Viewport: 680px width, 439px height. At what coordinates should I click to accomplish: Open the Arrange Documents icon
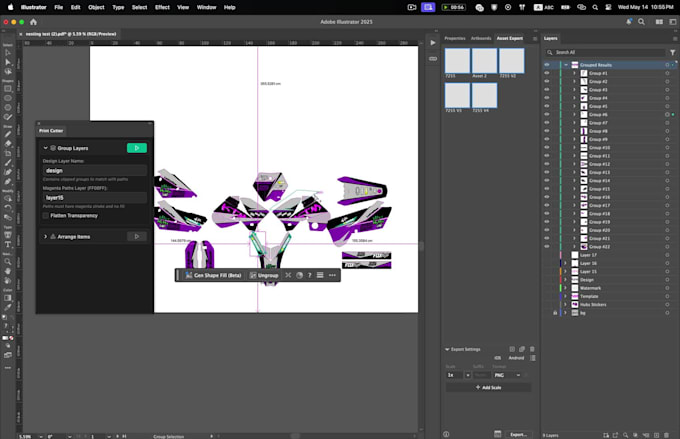(x=659, y=22)
